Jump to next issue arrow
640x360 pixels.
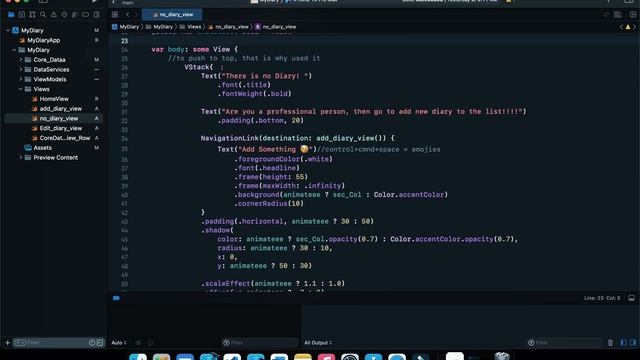click(x=634, y=27)
